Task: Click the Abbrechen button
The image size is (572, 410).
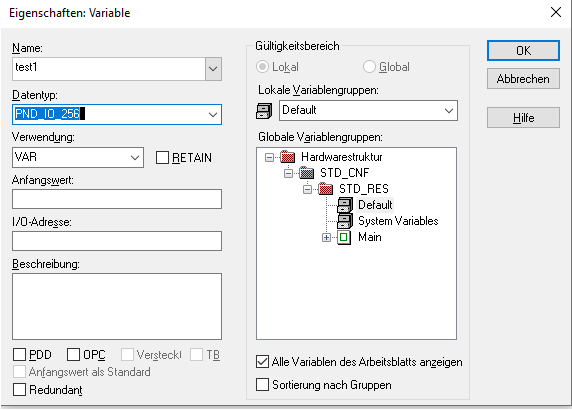Action: tap(523, 78)
